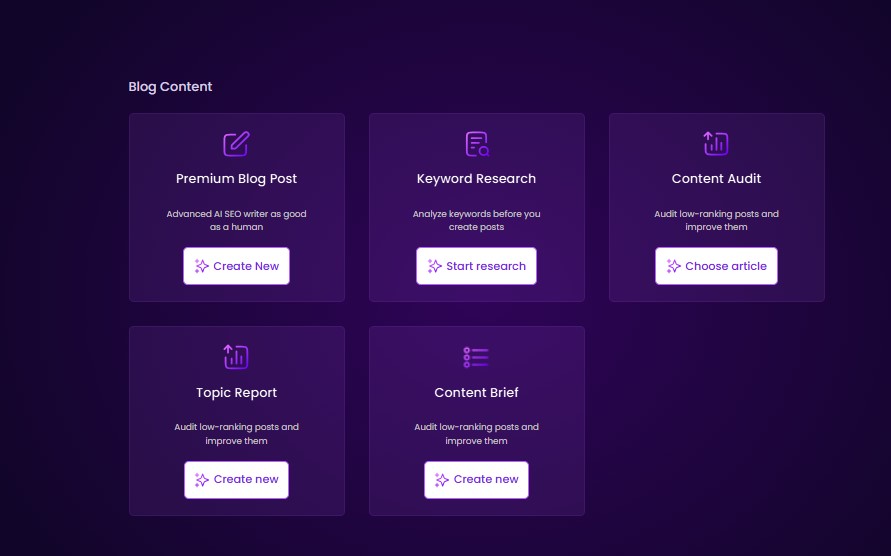
Task: Click the sparkle icon inside Start research button
Action: point(435,266)
